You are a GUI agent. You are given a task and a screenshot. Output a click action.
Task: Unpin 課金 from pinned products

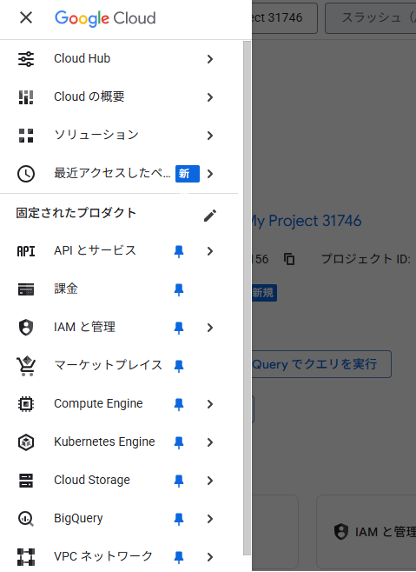click(x=179, y=290)
